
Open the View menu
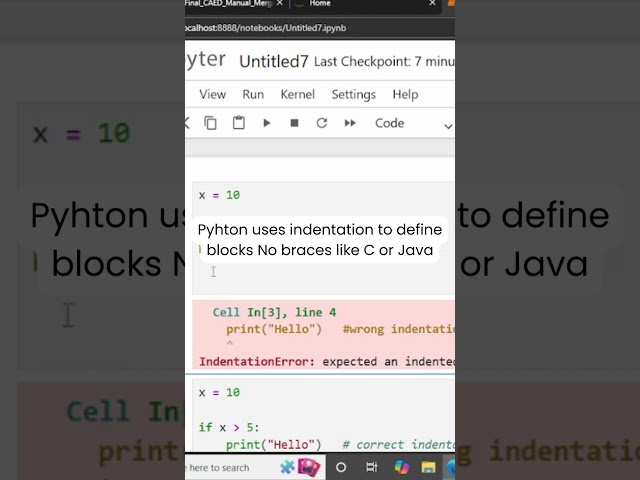click(x=212, y=94)
